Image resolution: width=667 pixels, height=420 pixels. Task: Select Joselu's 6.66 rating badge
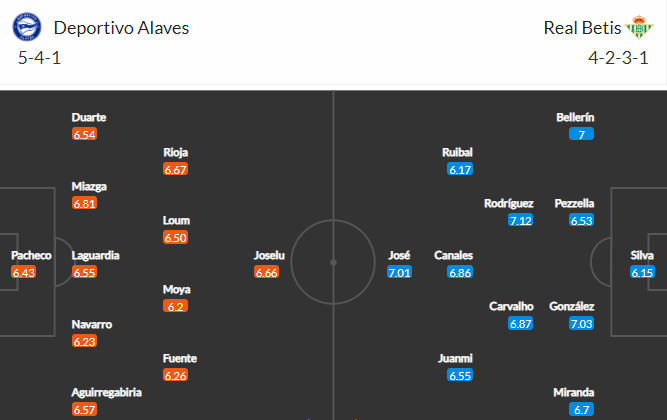coord(267,272)
